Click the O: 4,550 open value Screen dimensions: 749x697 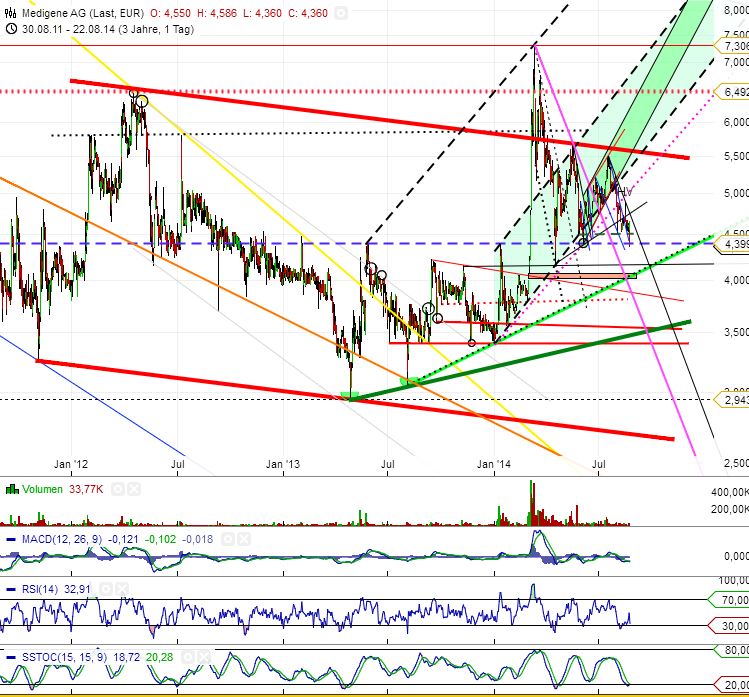(x=170, y=13)
